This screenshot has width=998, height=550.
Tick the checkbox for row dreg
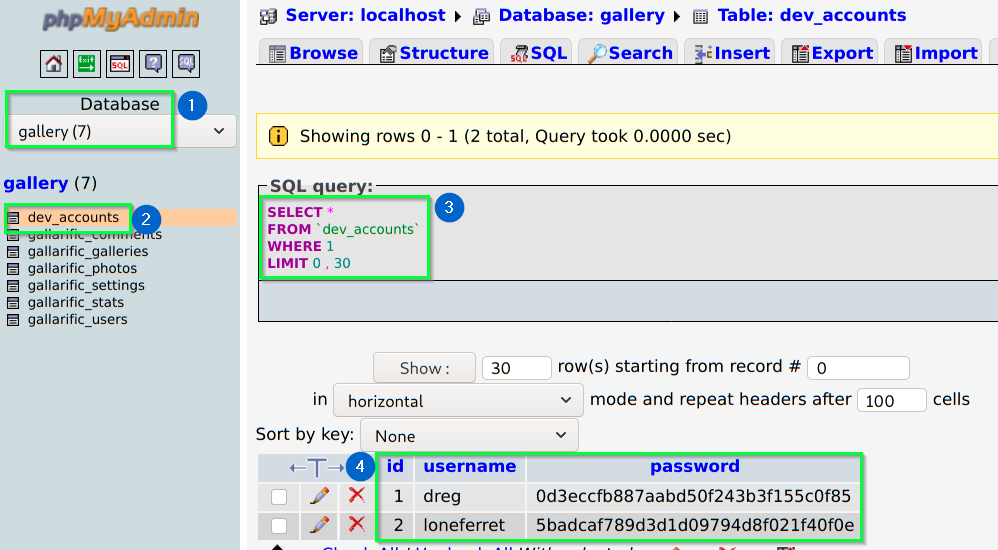(279, 497)
